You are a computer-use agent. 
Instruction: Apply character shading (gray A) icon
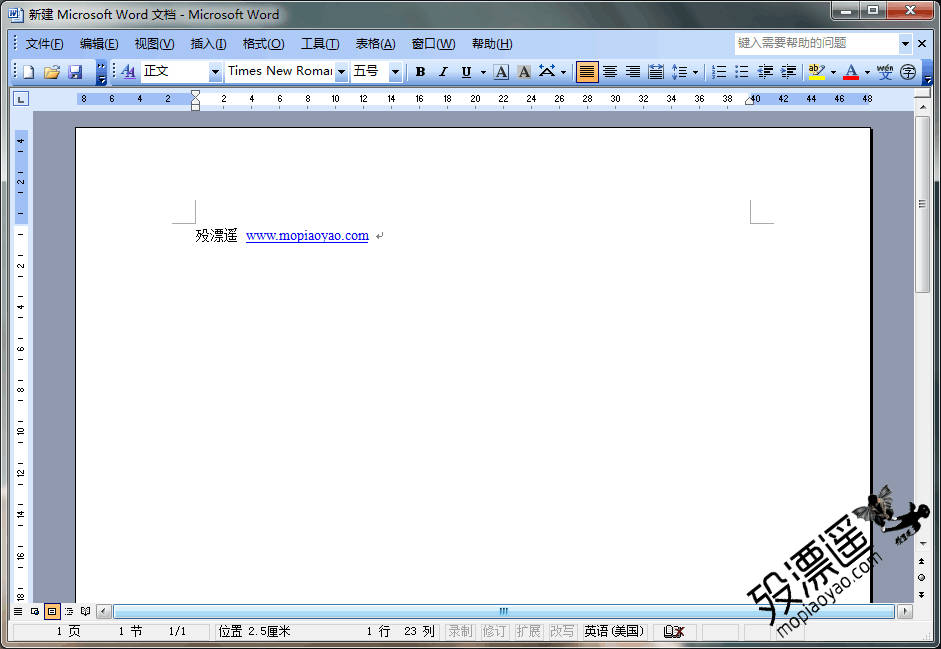[524, 72]
